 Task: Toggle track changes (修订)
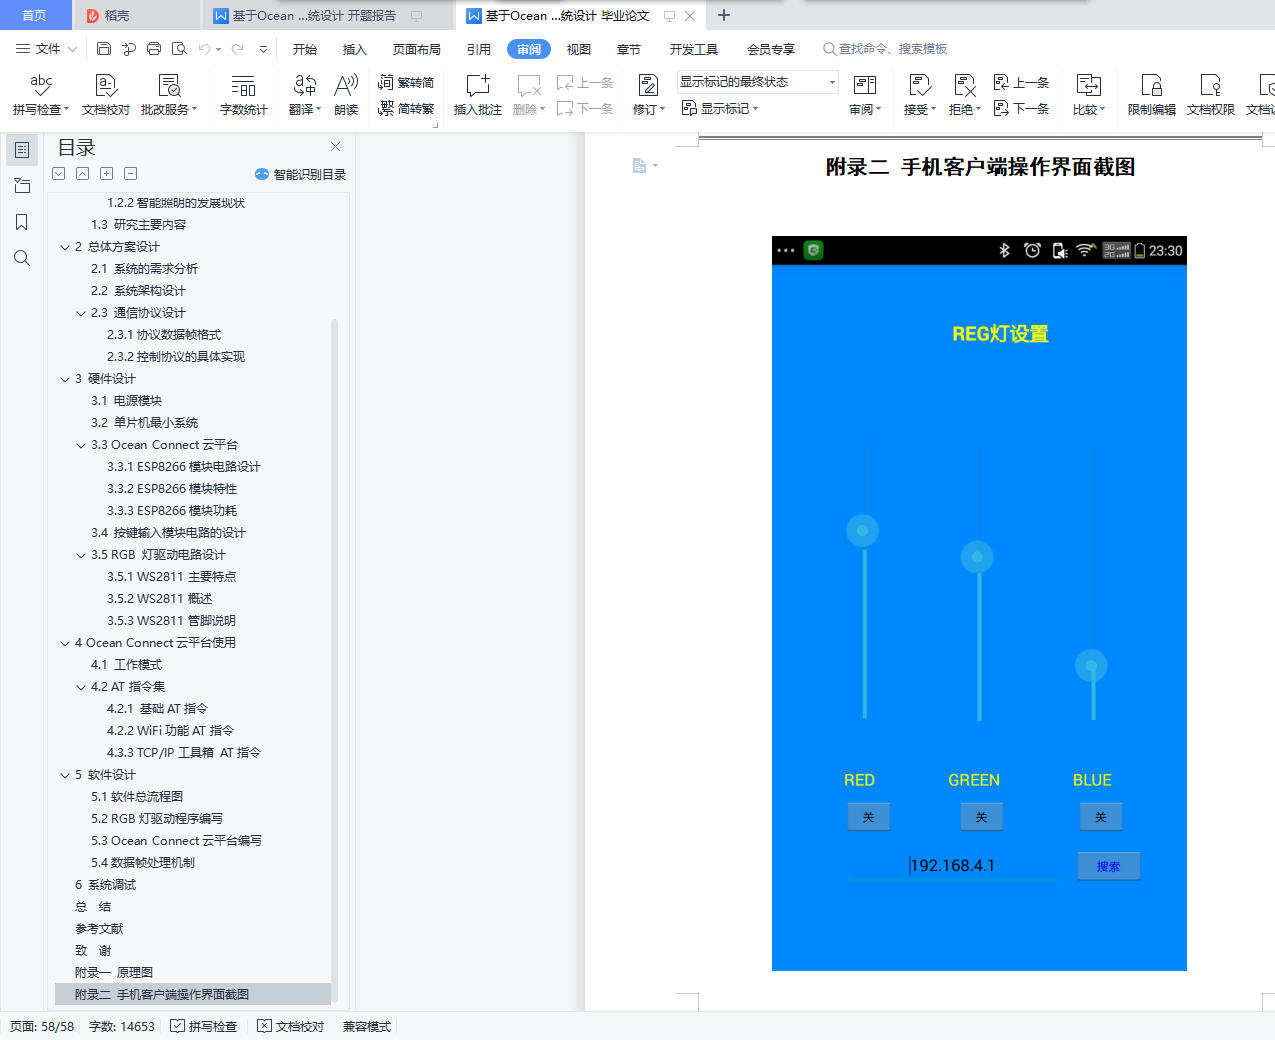[648, 95]
